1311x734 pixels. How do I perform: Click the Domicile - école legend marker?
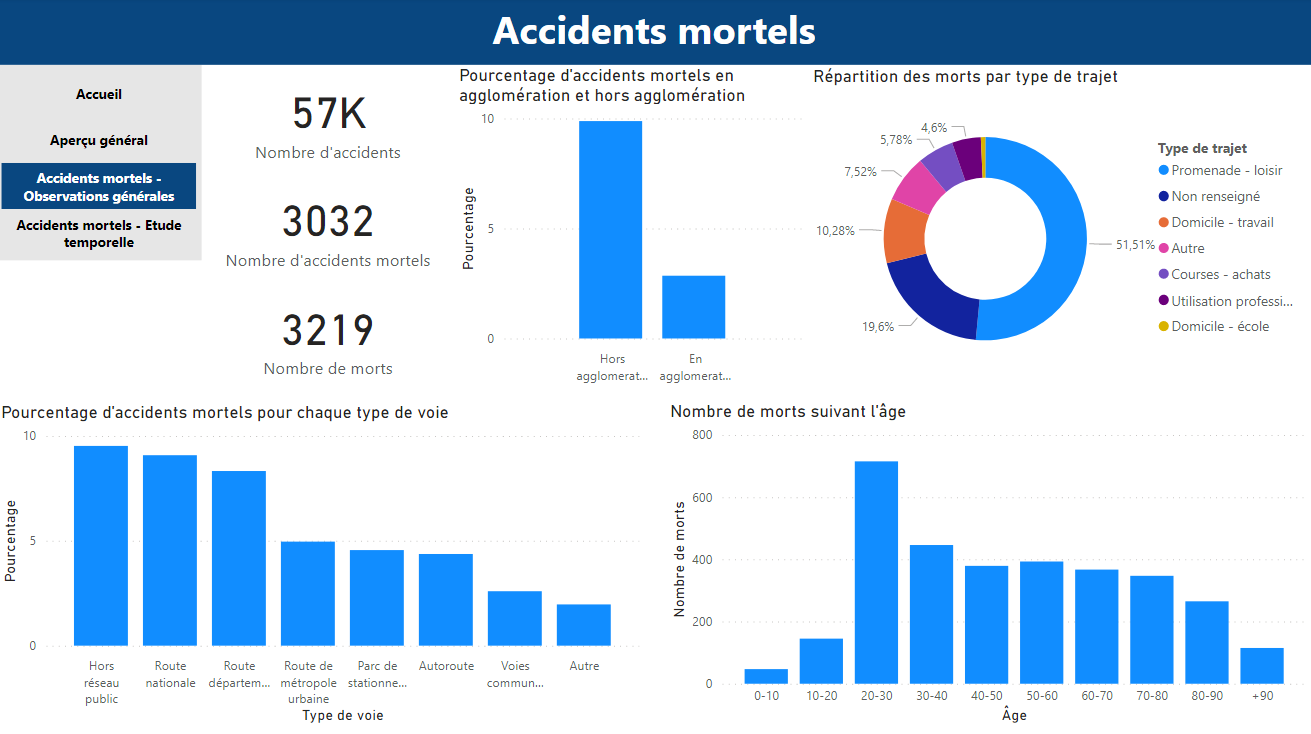point(1164,327)
